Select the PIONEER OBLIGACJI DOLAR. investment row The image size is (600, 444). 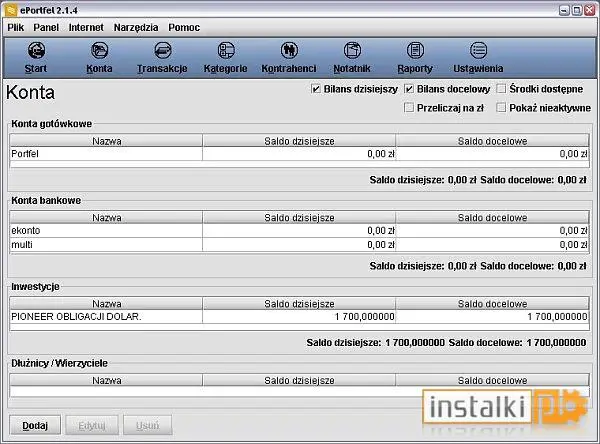tap(299, 317)
